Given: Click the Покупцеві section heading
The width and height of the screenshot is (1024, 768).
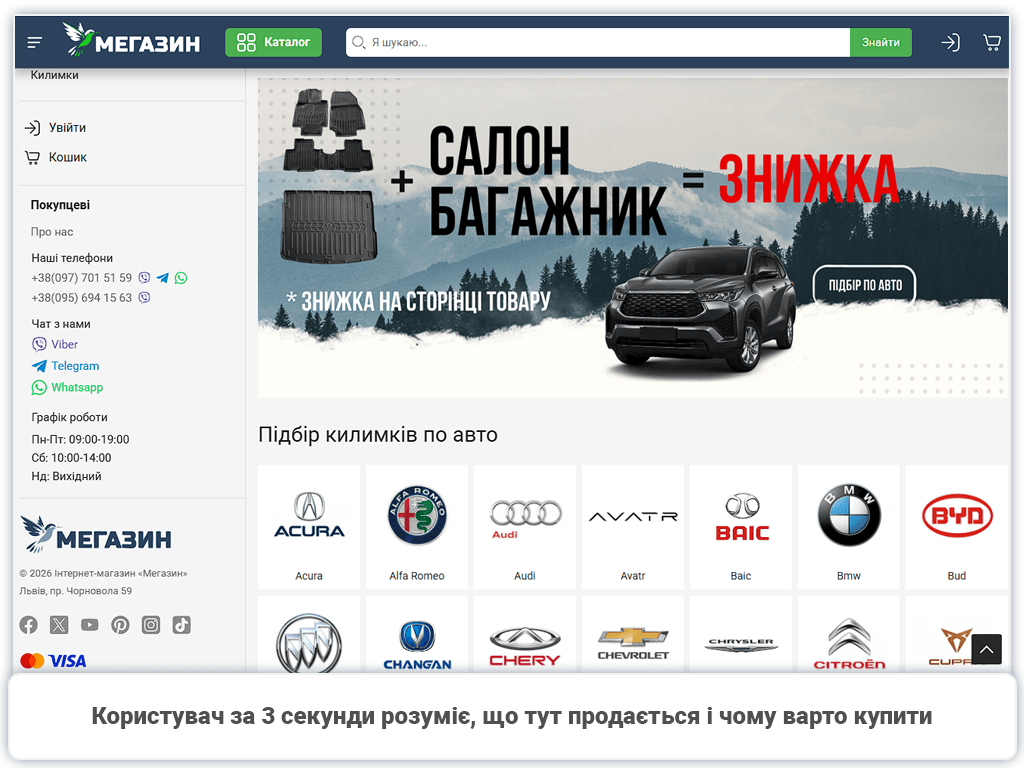Looking at the screenshot, I should (60, 205).
